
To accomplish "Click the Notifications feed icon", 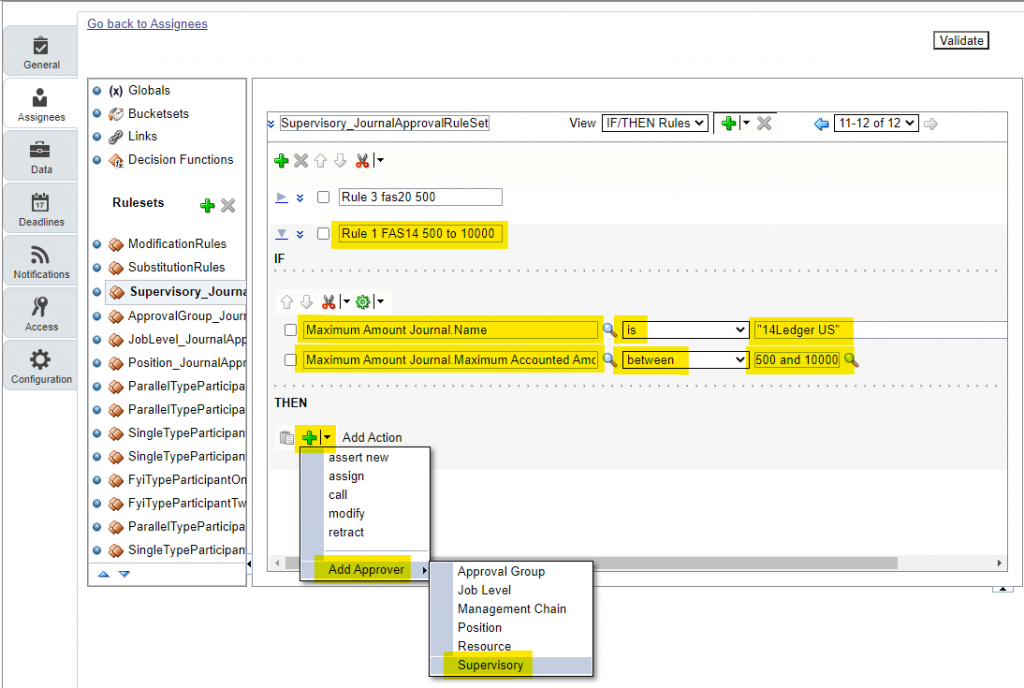I will point(41,254).
